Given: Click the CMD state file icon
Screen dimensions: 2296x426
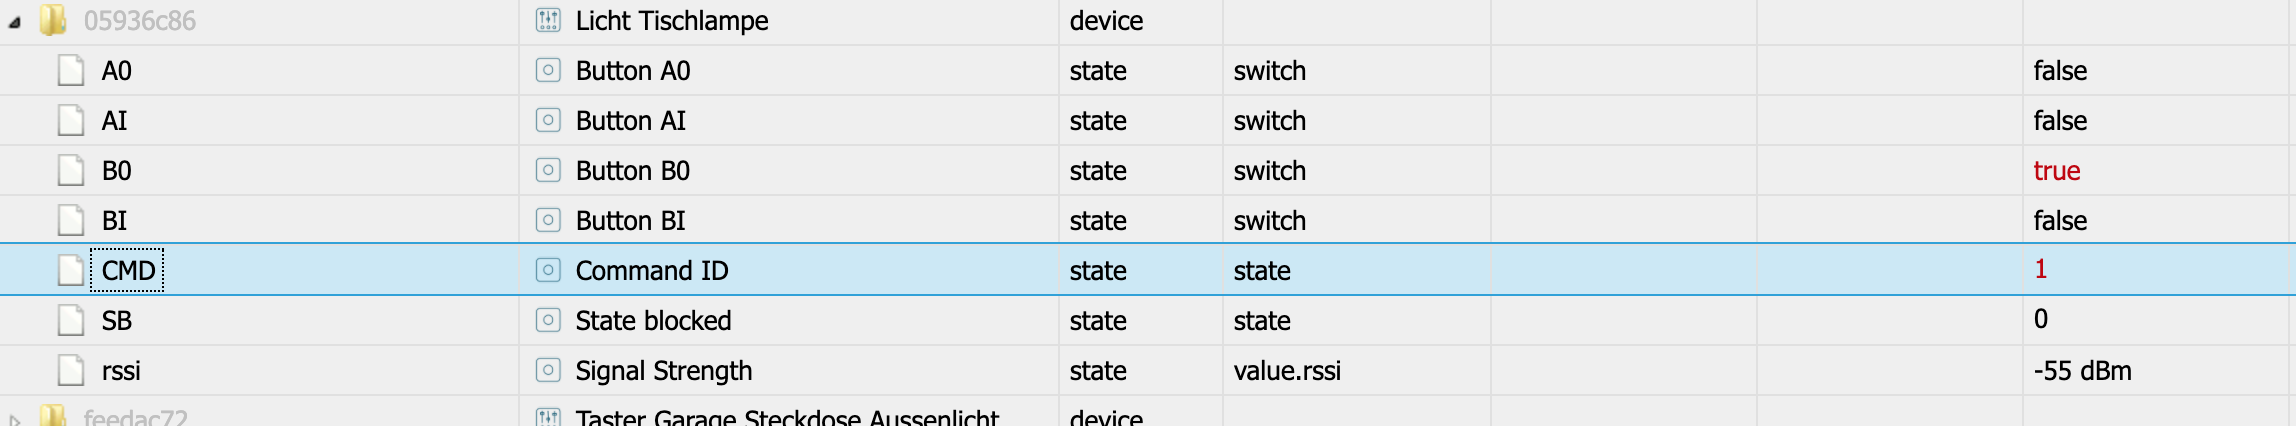Looking at the screenshot, I should [x=71, y=271].
